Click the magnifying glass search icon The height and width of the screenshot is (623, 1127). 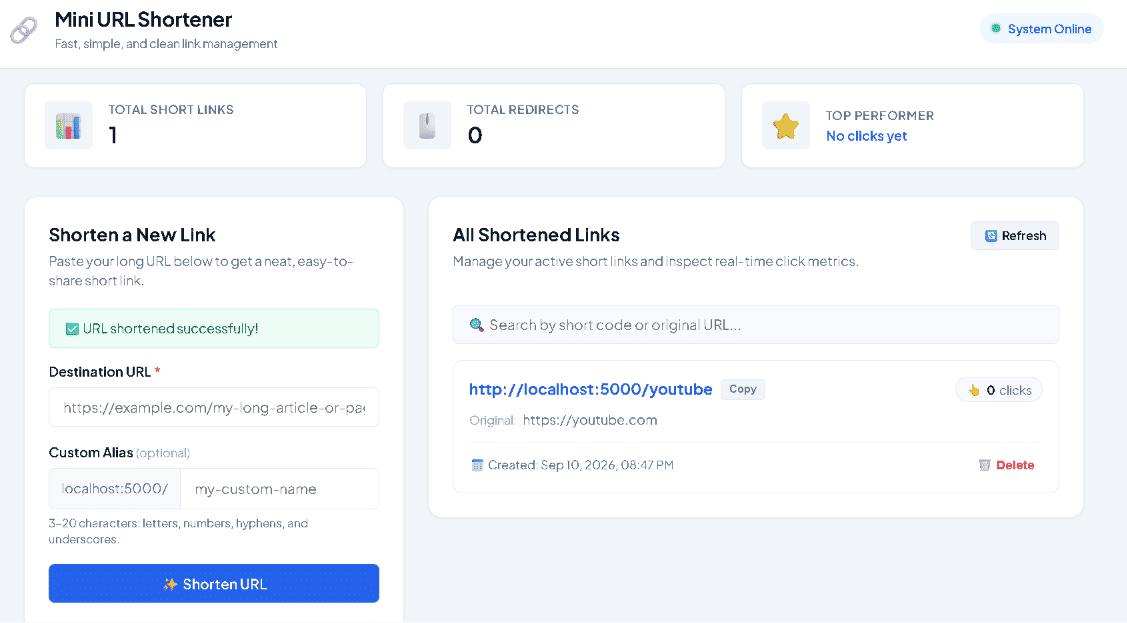(x=476, y=325)
